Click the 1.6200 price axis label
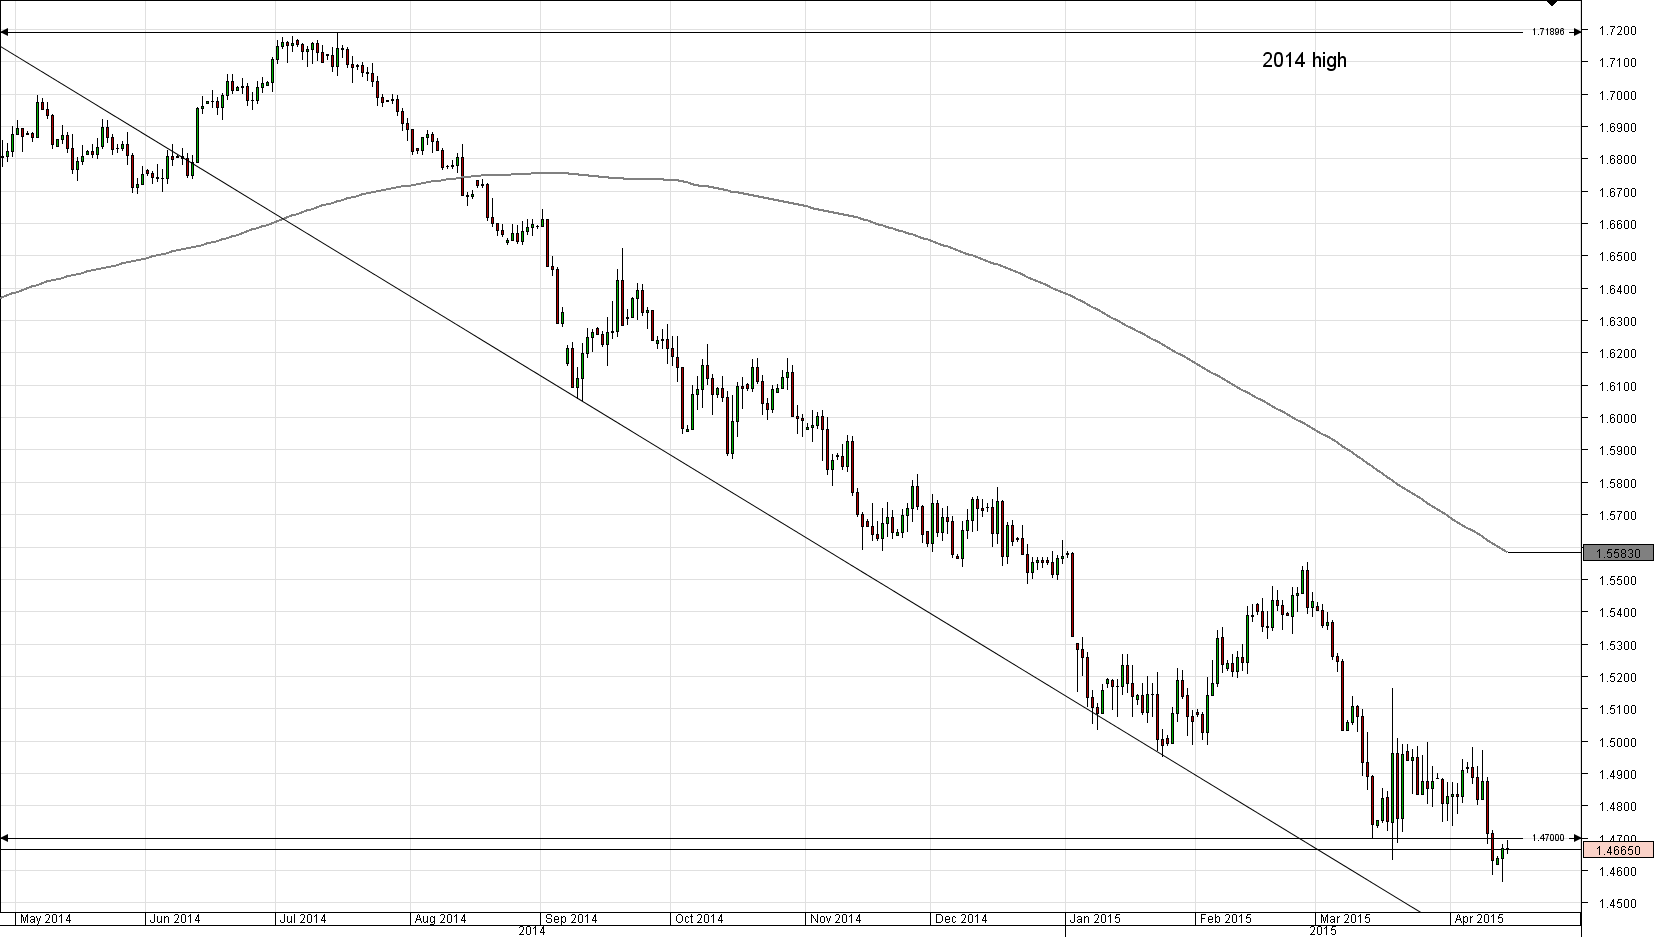This screenshot has height=937, width=1655. 1618,354
